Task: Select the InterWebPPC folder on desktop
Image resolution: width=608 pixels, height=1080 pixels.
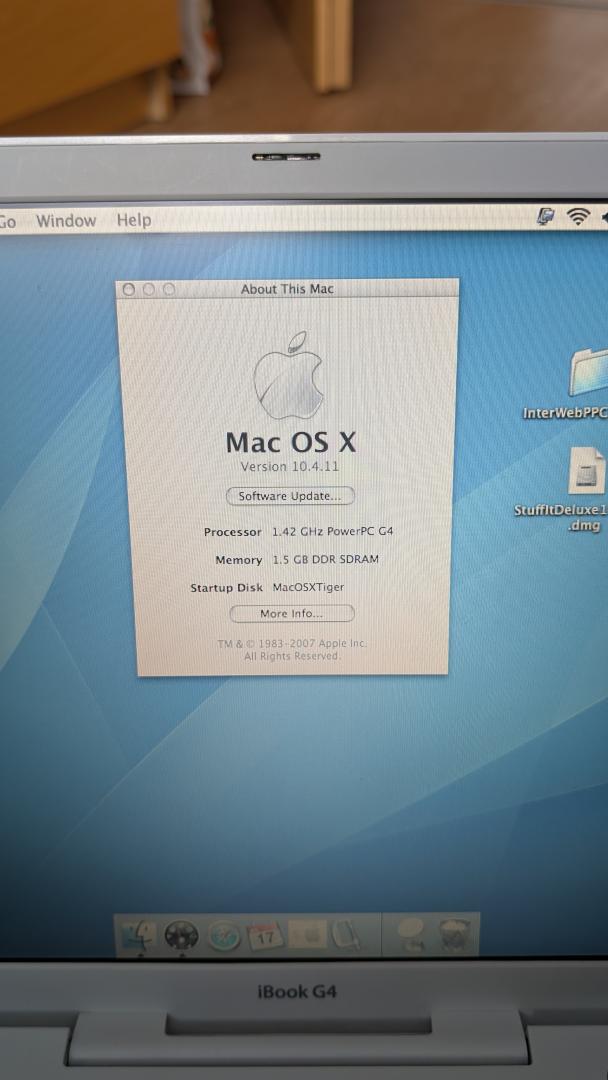Action: (x=589, y=373)
